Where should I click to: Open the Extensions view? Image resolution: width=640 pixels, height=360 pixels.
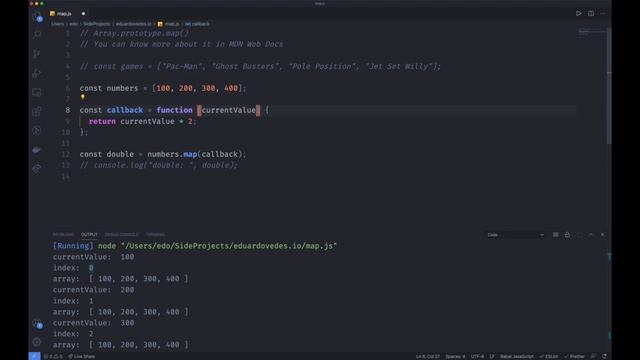click(37, 111)
